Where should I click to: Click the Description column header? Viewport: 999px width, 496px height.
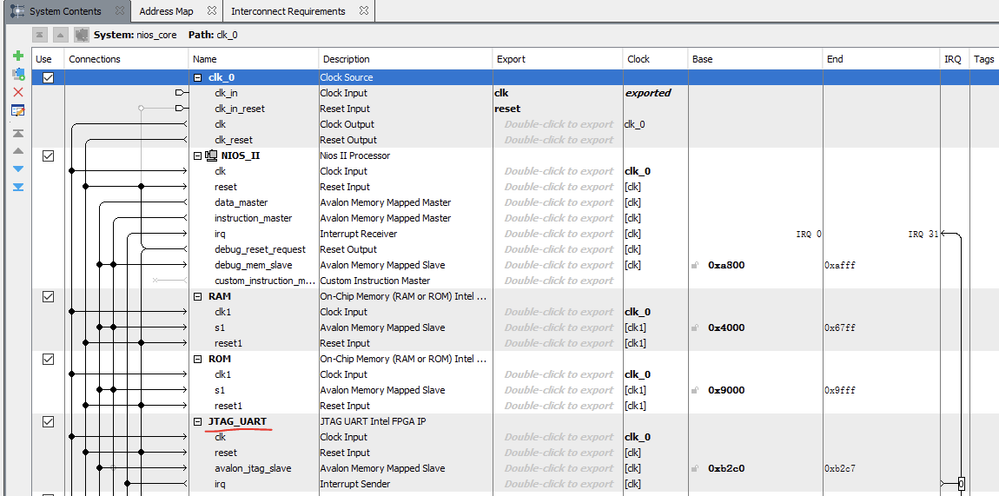pyautogui.click(x=405, y=59)
